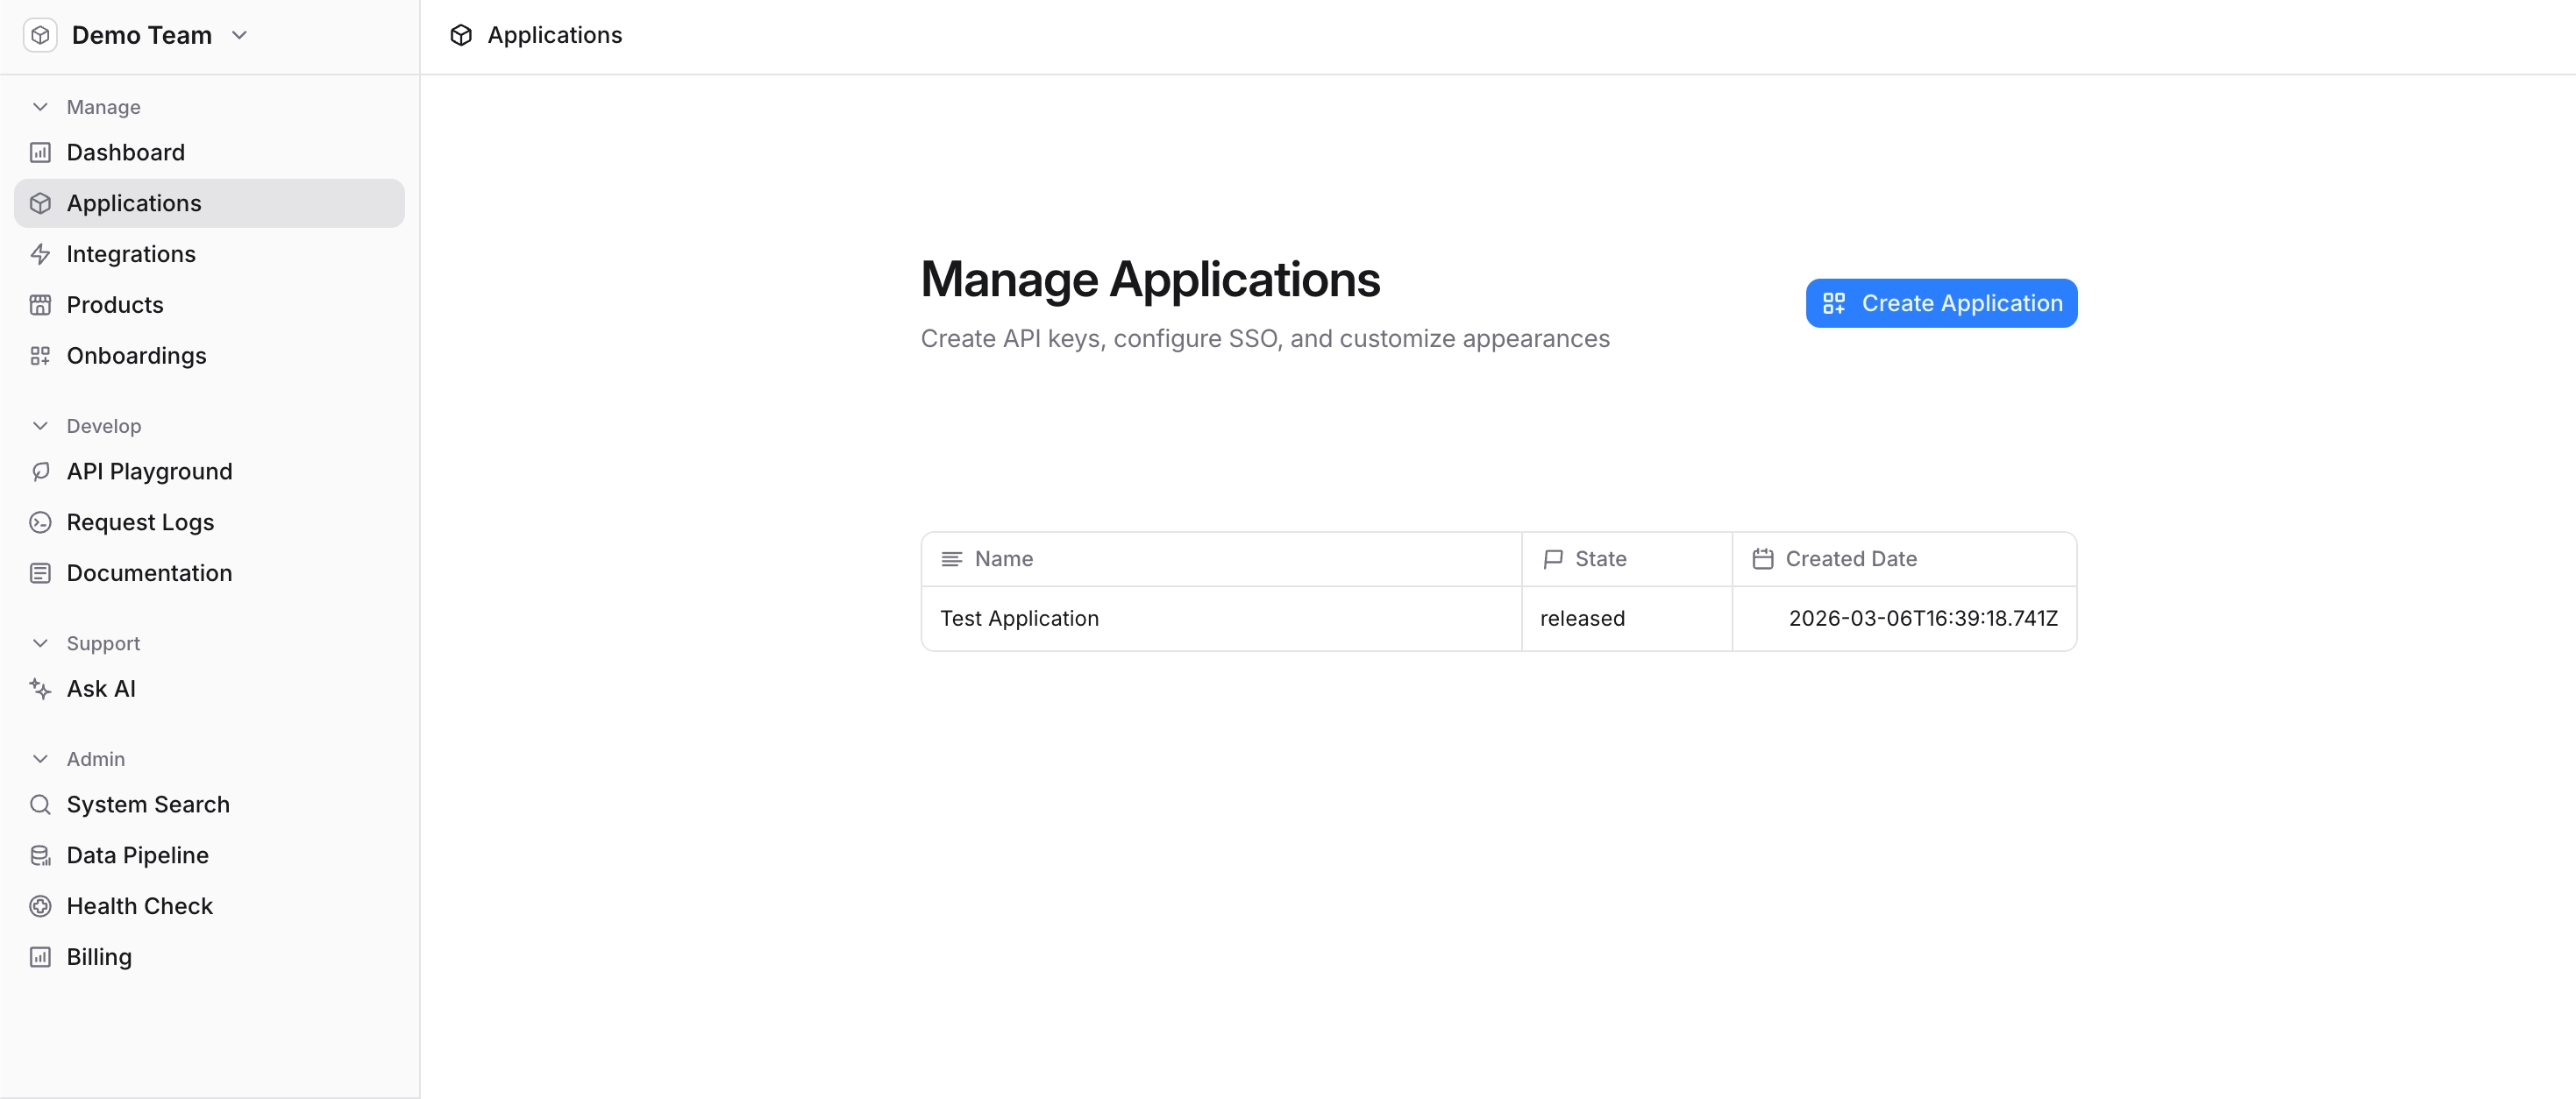Image resolution: width=2576 pixels, height=1099 pixels.
Task: Click the Name column lines icon
Action: point(952,559)
